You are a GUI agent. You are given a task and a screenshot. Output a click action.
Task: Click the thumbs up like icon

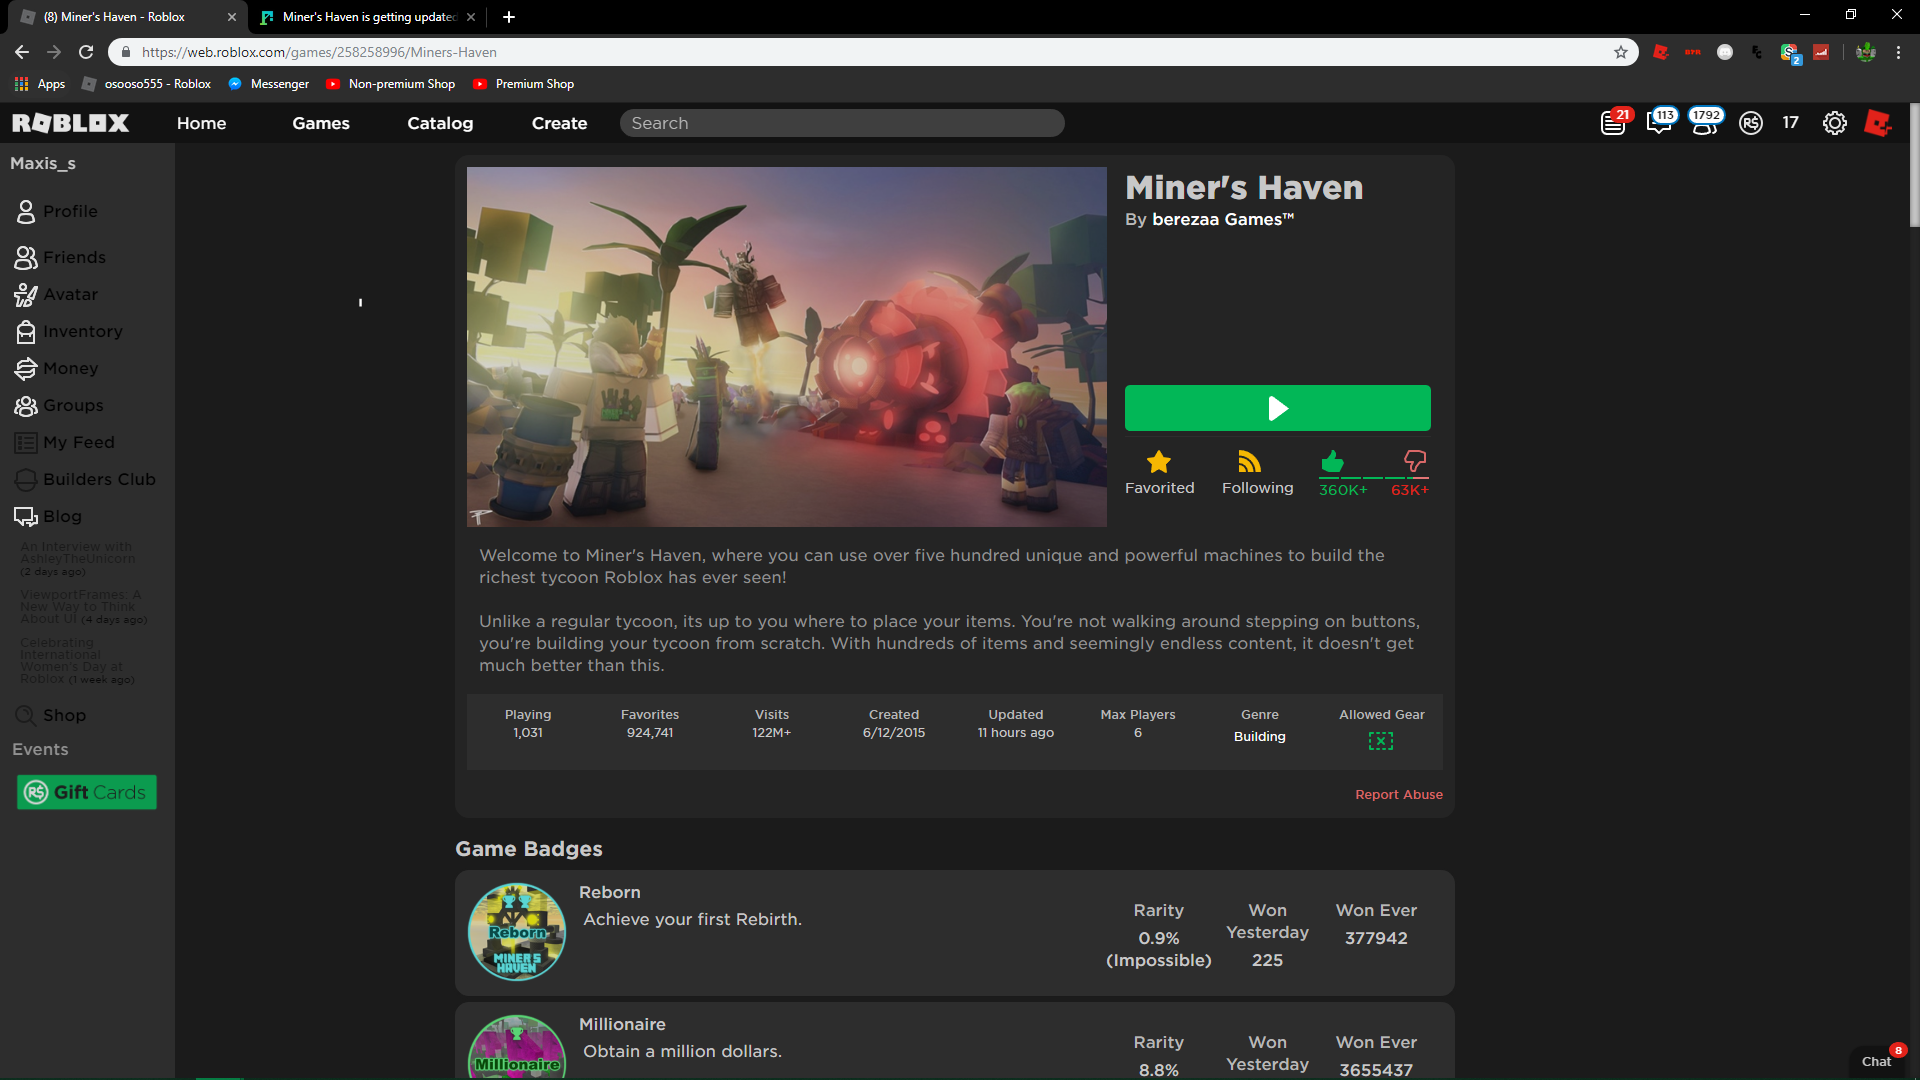(1332, 461)
